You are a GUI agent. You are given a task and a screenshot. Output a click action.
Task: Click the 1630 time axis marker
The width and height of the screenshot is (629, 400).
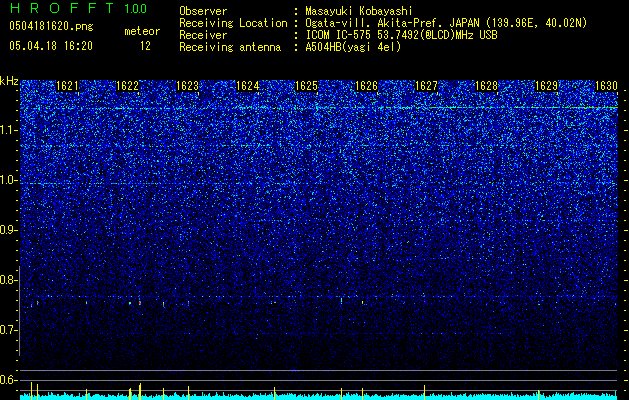606,86
